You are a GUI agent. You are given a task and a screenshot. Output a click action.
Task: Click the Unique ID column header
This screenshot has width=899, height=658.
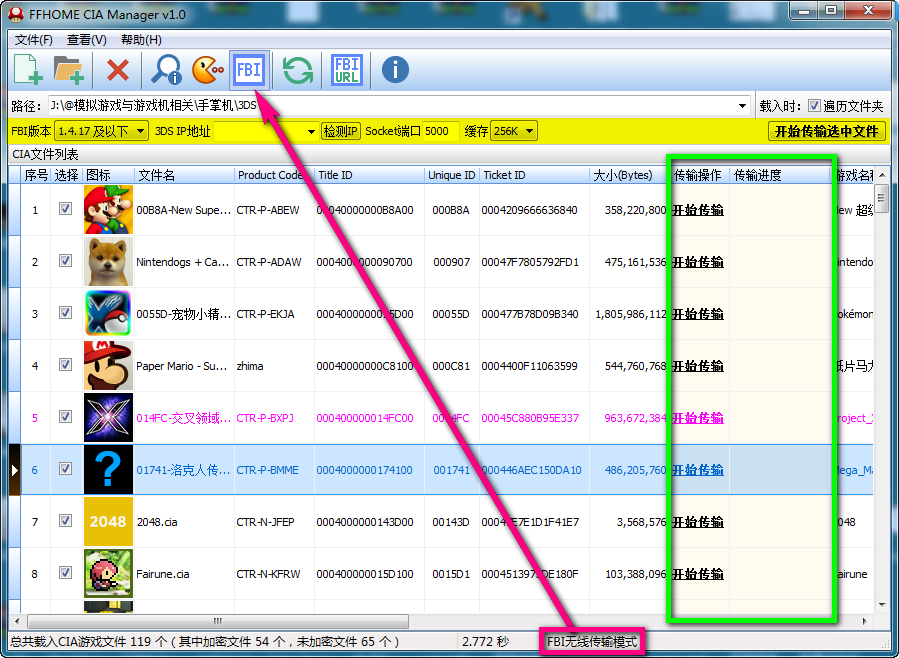(452, 175)
